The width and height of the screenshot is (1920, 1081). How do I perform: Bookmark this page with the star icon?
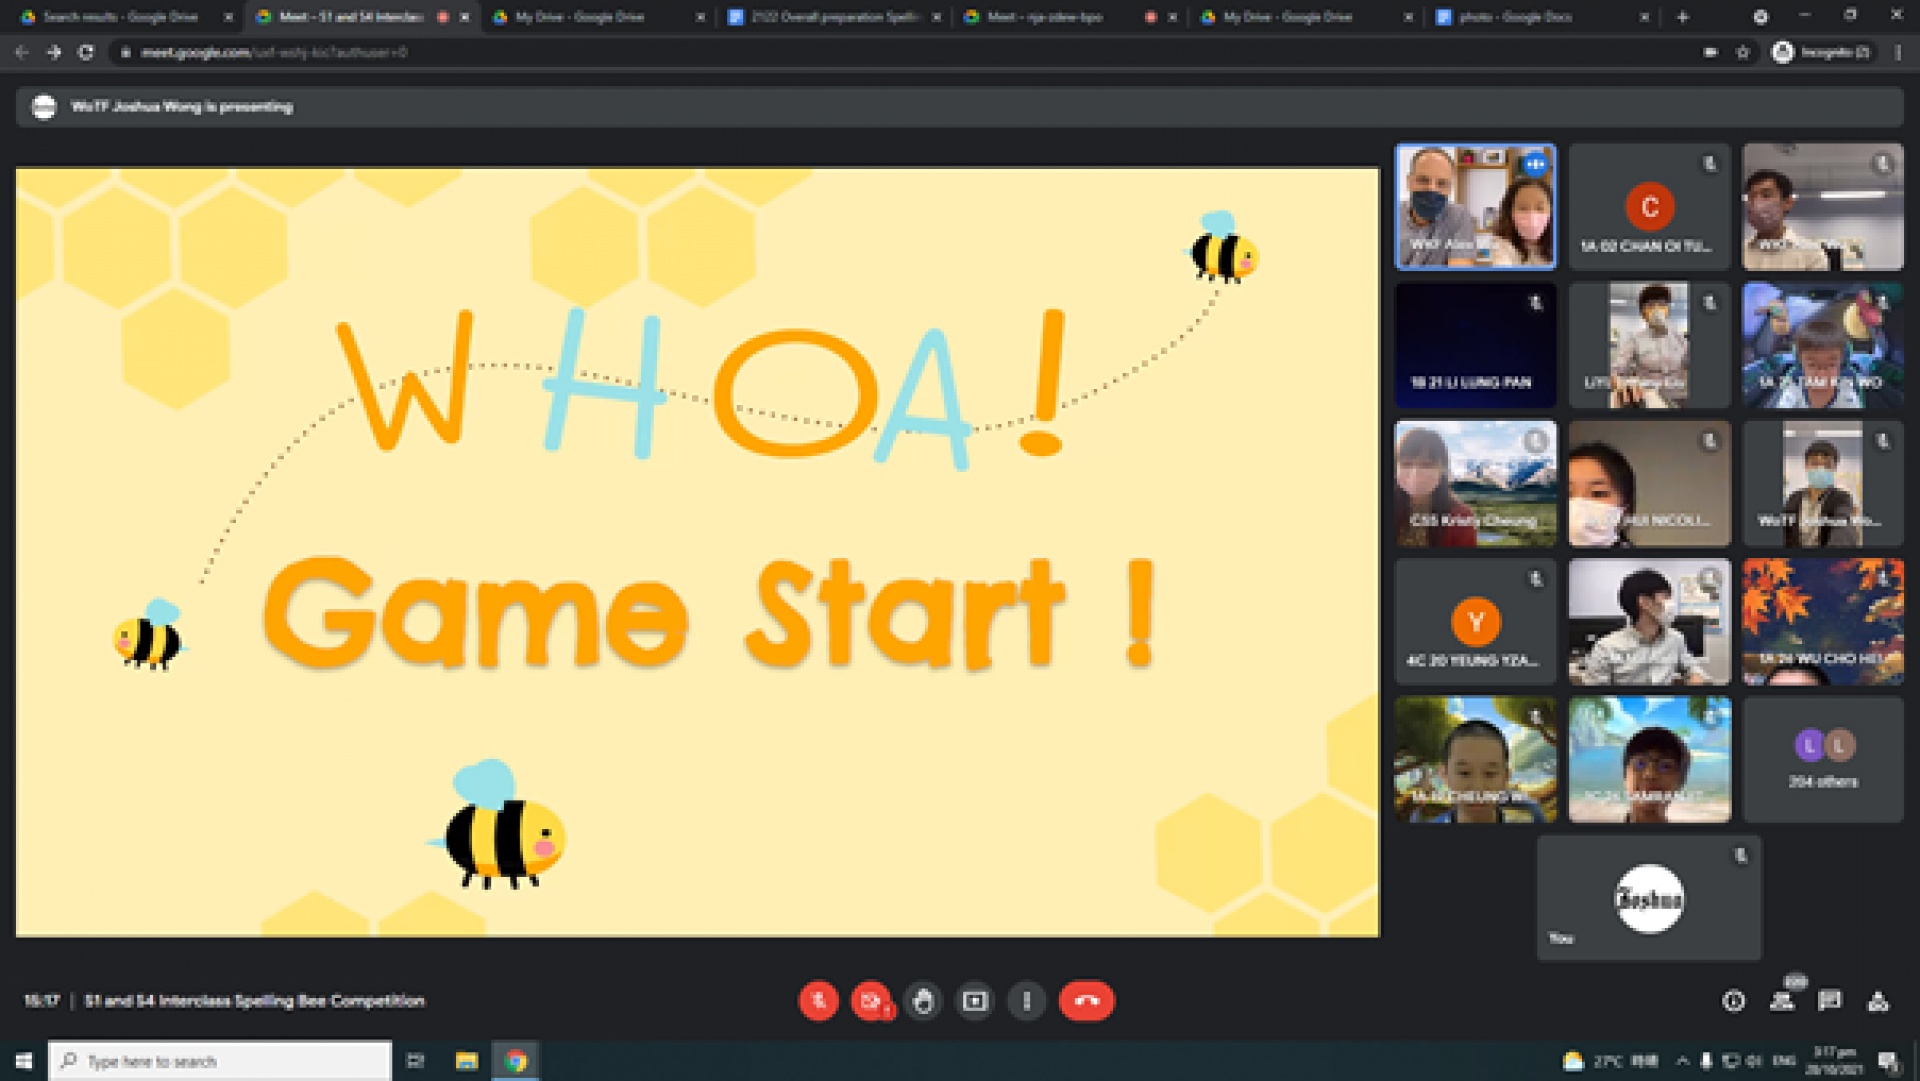point(1743,52)
